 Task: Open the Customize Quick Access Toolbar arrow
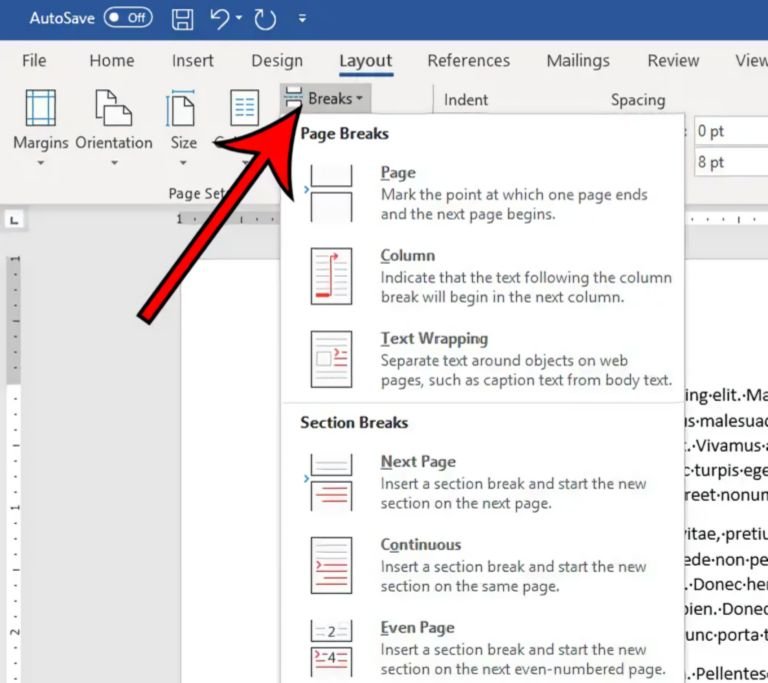[x=302, y=19]
